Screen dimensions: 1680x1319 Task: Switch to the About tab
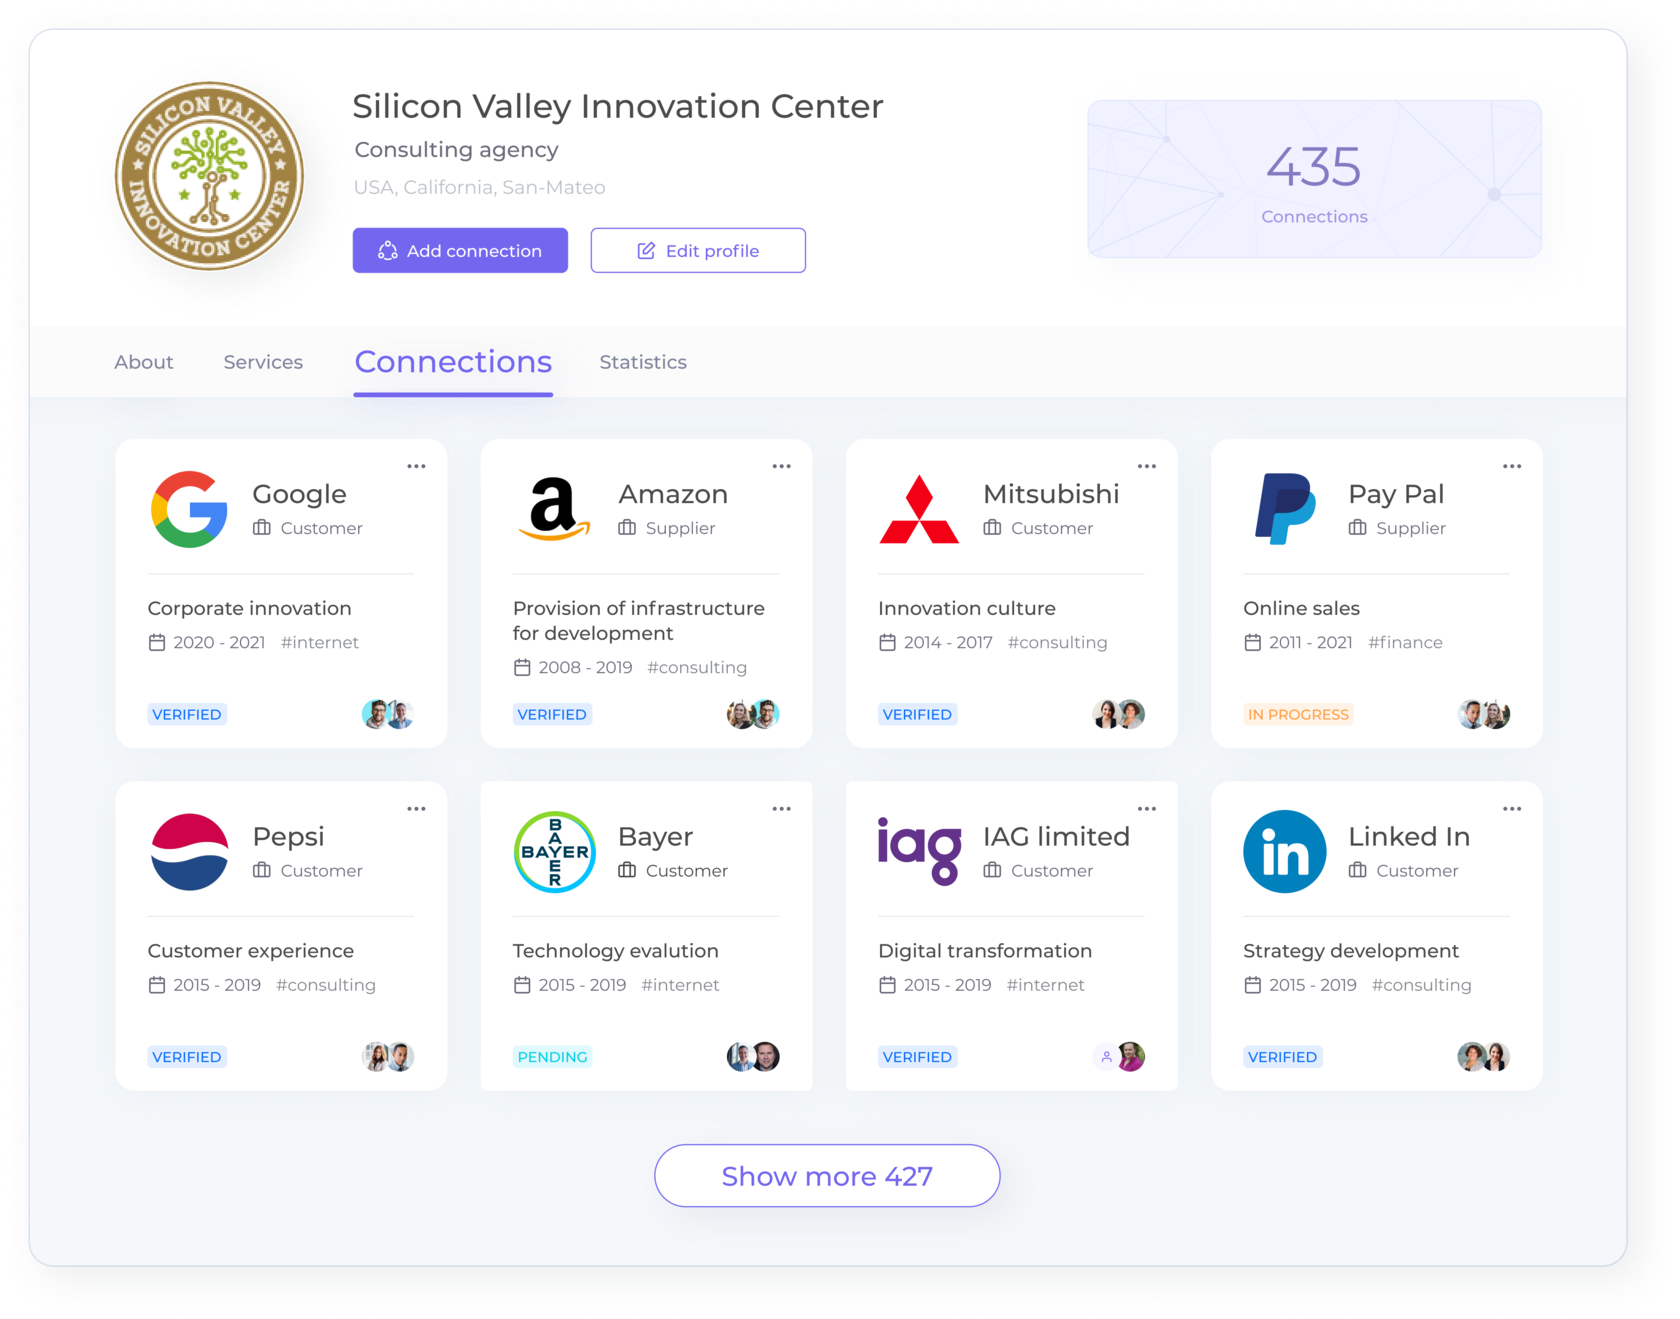[143, 362]
